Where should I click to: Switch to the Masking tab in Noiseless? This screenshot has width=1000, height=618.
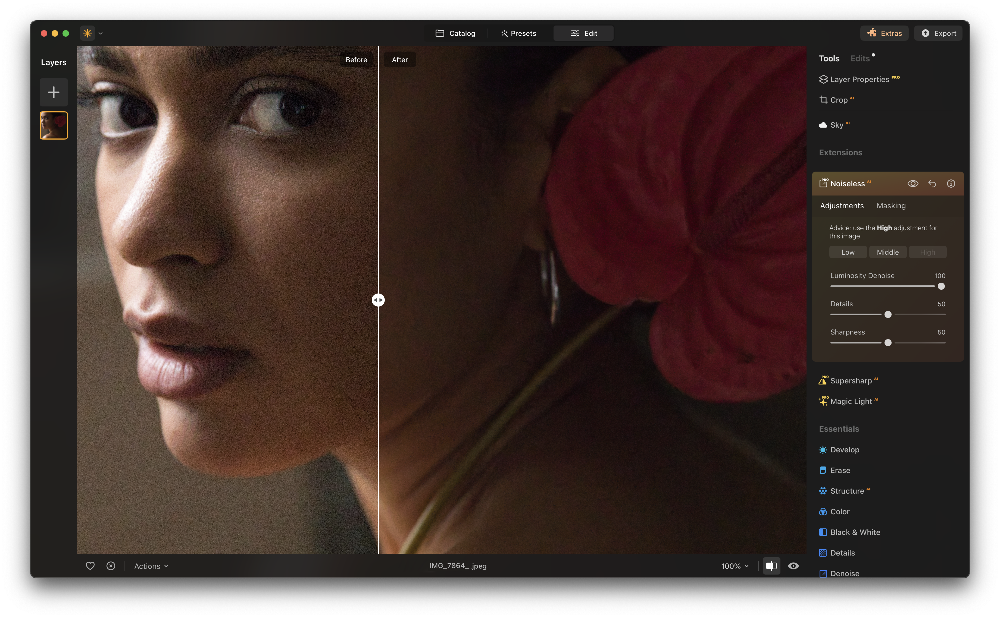(890, 206)
